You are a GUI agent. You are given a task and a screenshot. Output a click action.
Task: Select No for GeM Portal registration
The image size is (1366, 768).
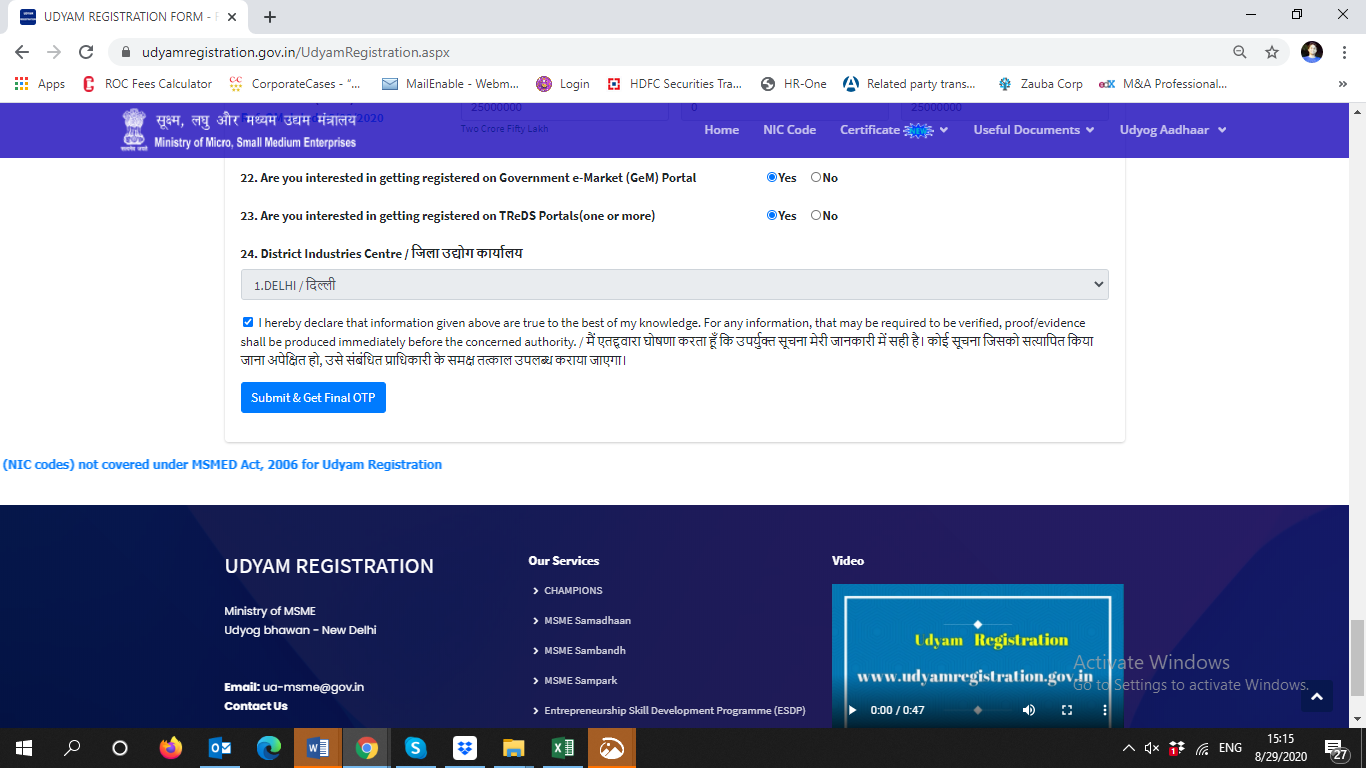pyautogui.click(x=816, y=177)
